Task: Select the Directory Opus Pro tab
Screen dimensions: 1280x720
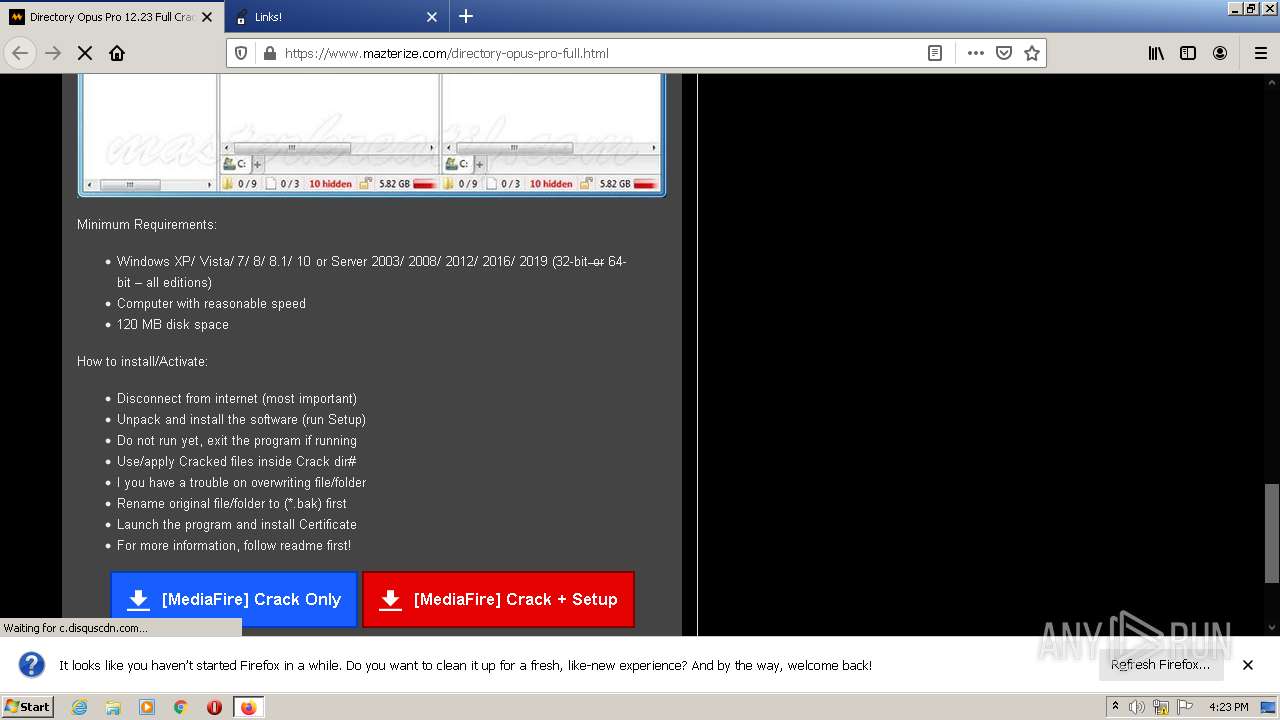Action: 111,17
